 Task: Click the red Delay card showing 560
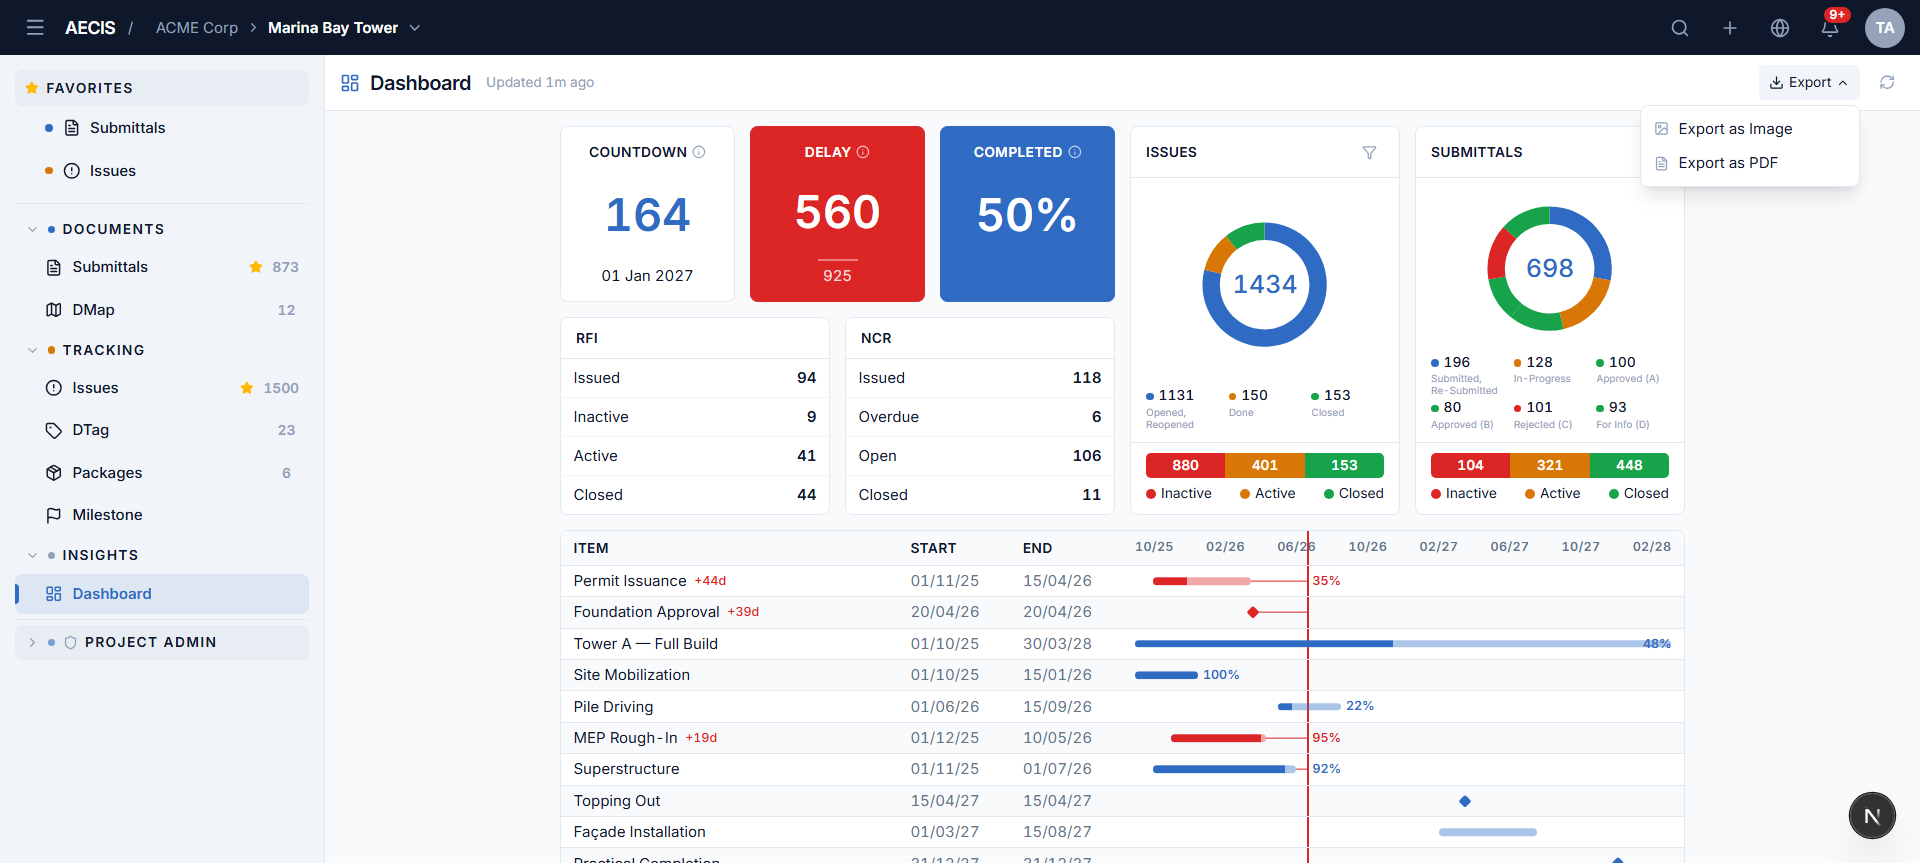click(x=837, y=214)
